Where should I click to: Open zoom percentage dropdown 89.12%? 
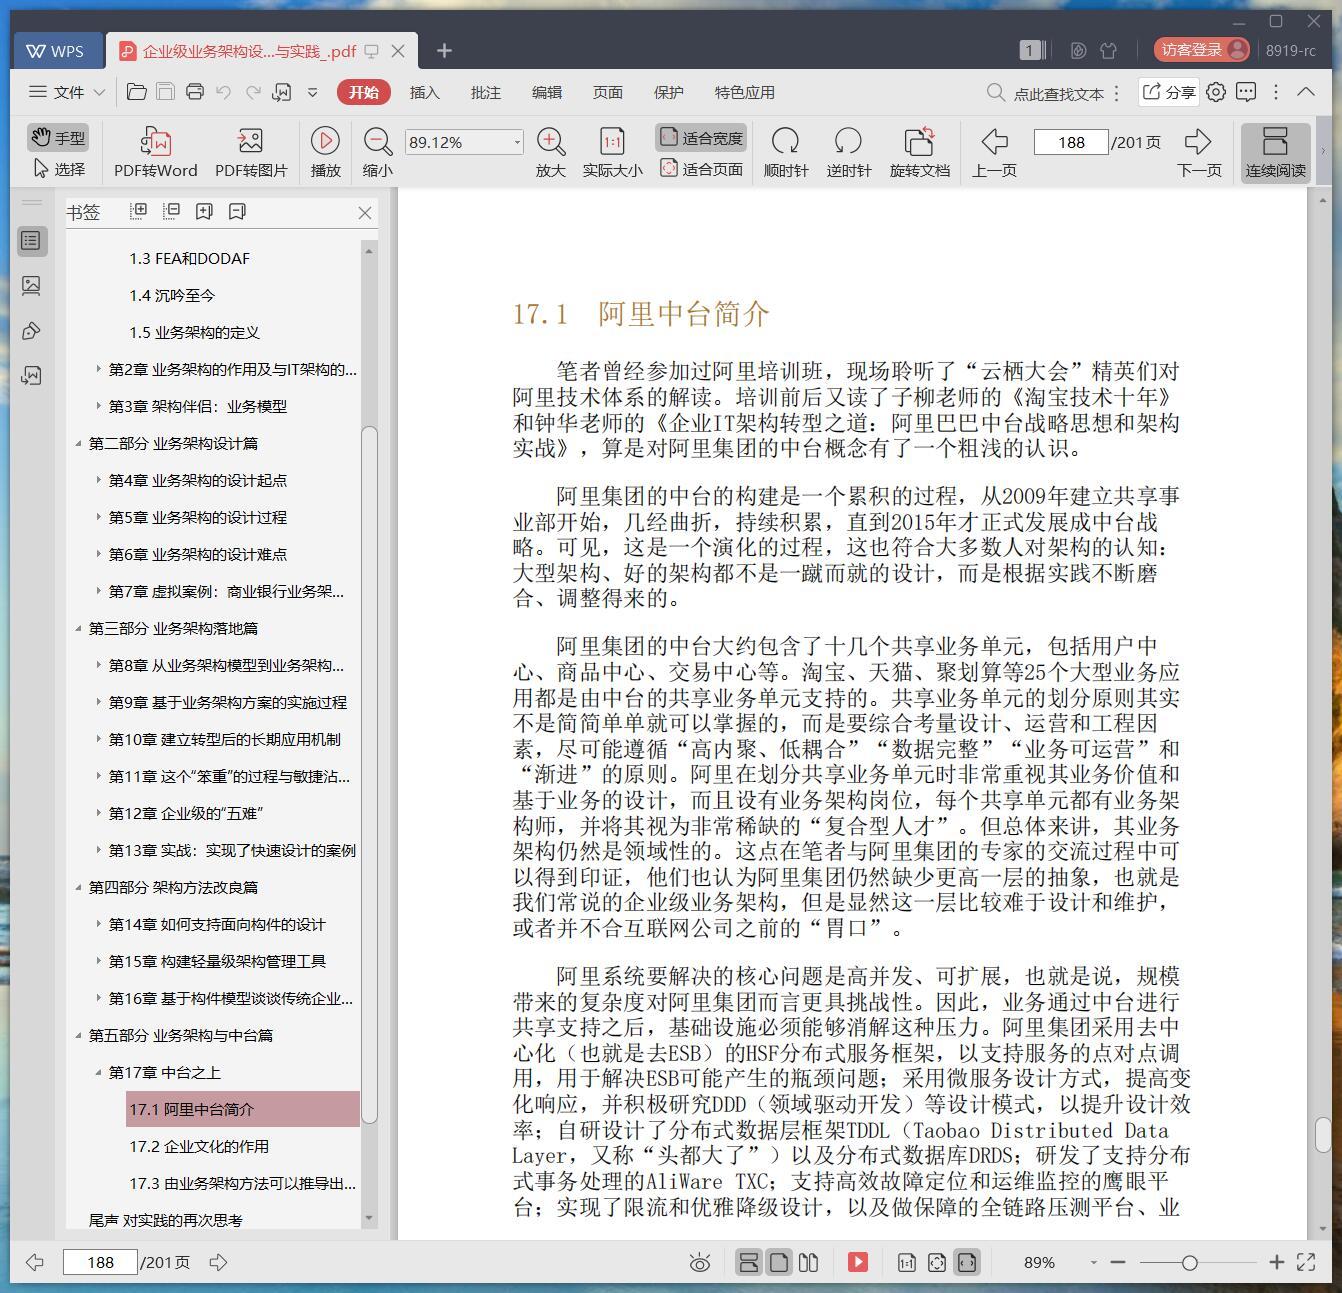pos(517,142)
